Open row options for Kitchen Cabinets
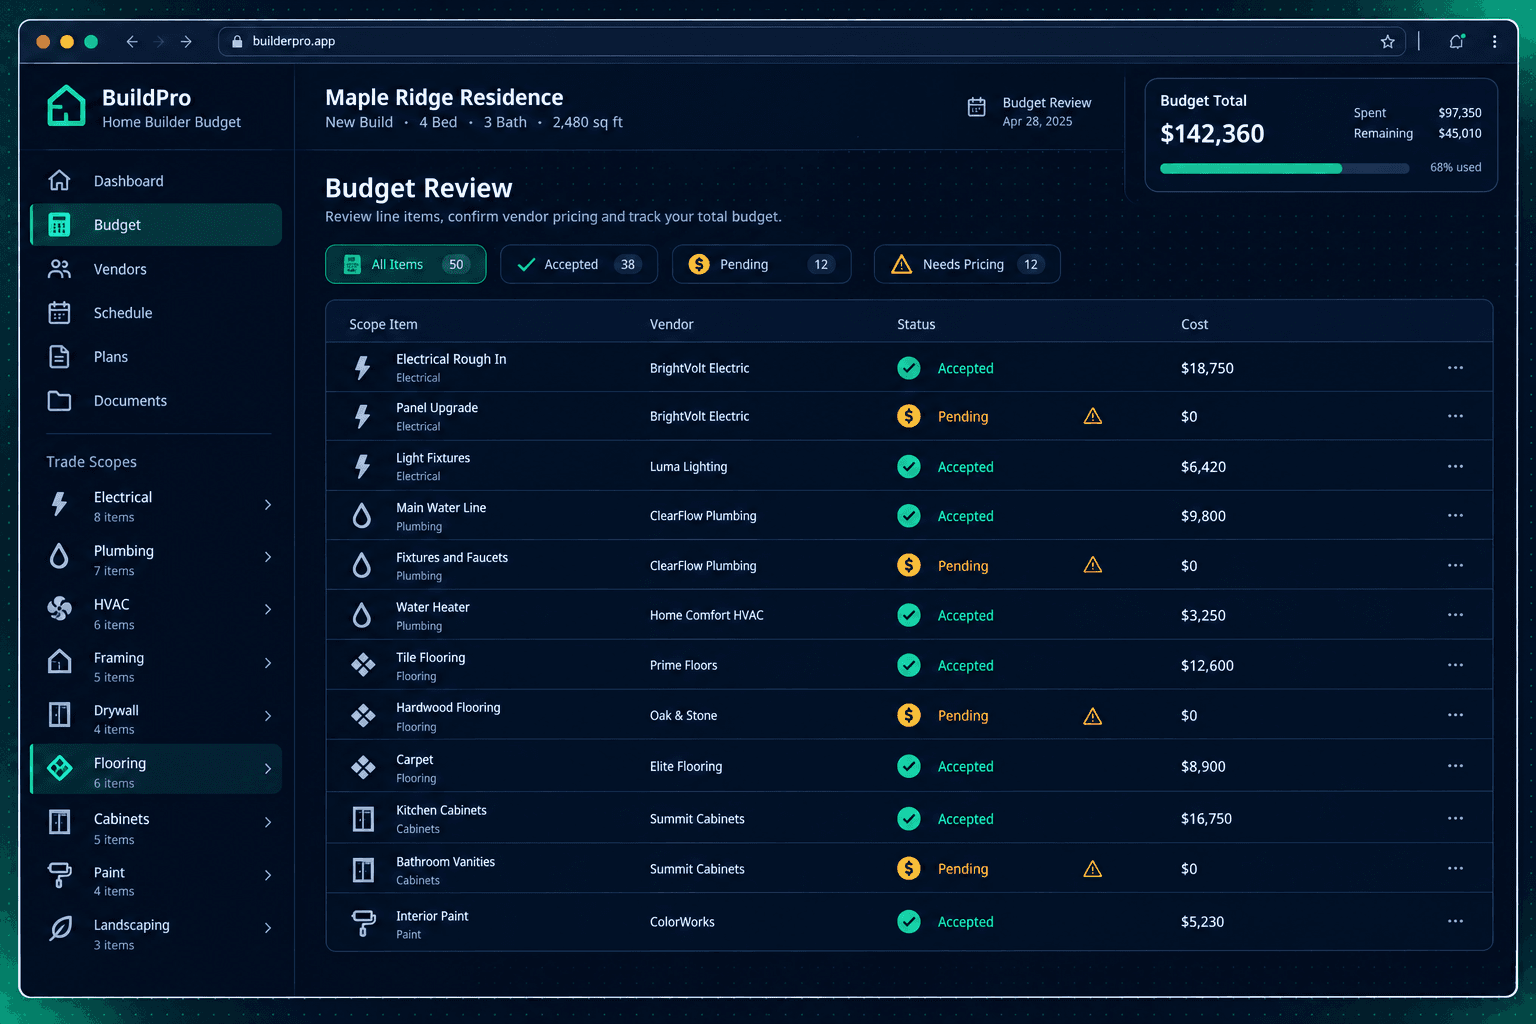This screenshot has width=1536, height=1024. pyautogui.click(x=1455, y=818)
